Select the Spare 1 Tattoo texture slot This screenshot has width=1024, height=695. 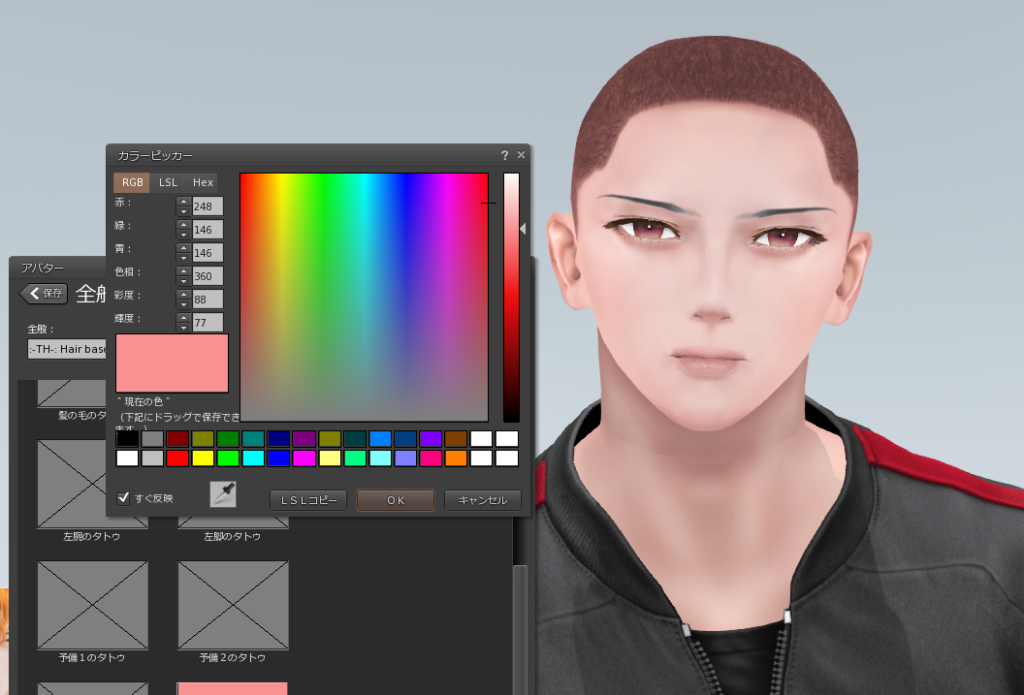92,604
